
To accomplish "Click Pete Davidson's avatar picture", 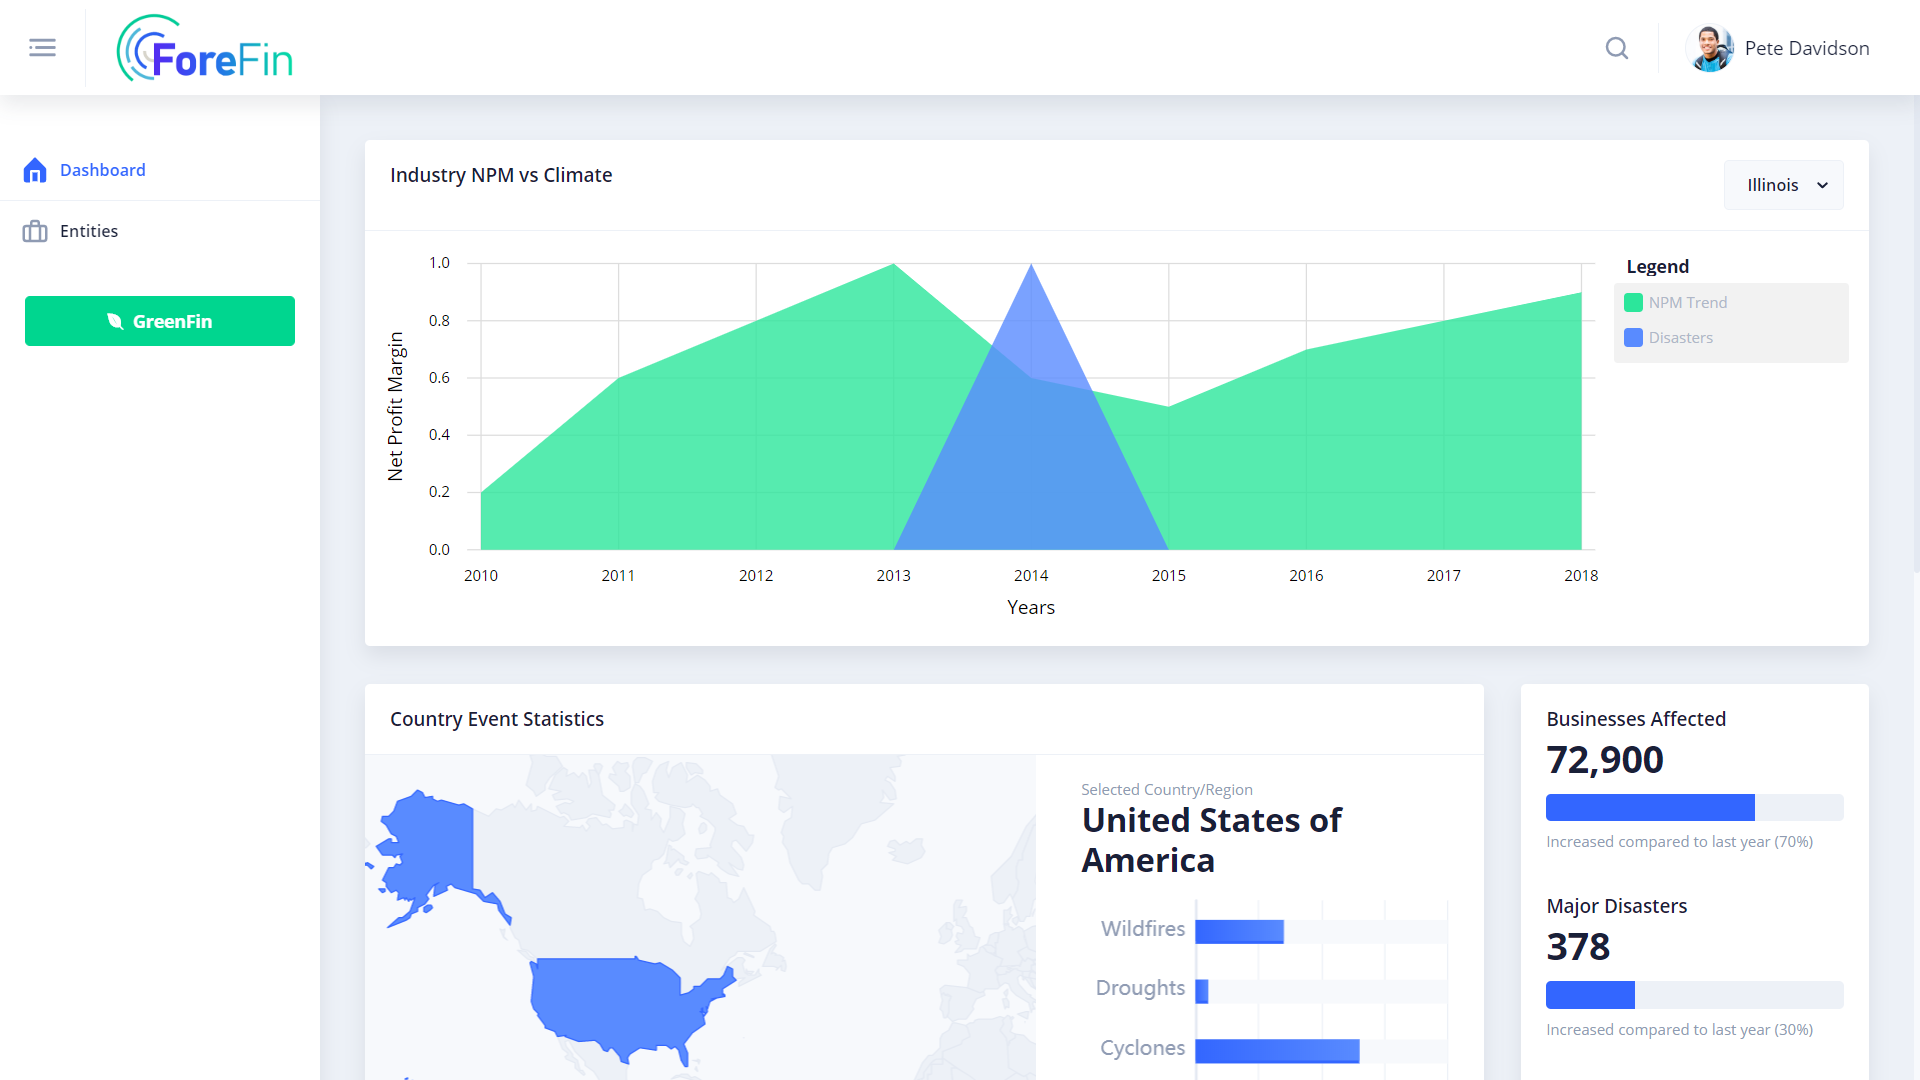I will (x=1709, y=48).
